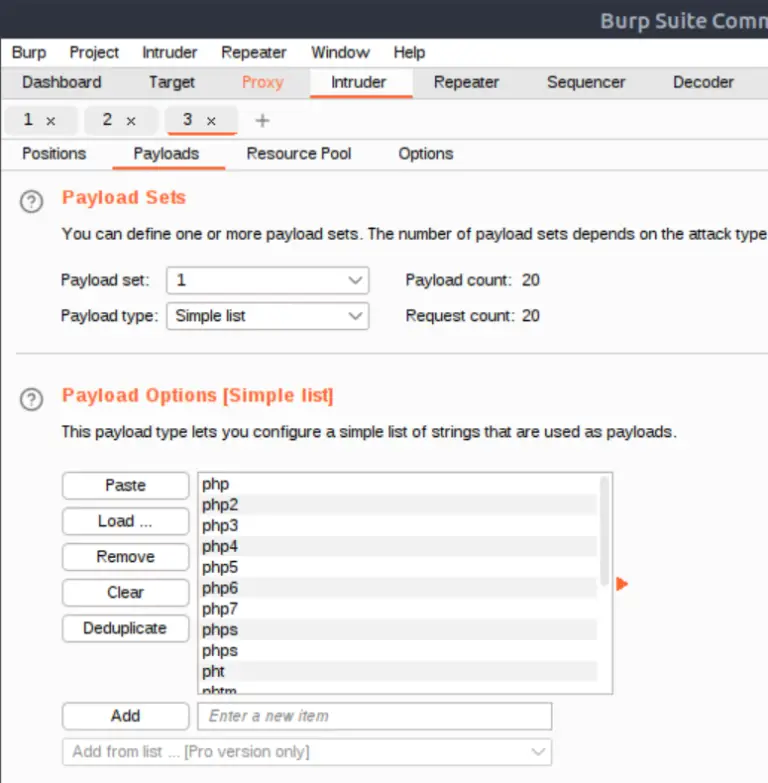Click the Paste button

pos(125,485)
